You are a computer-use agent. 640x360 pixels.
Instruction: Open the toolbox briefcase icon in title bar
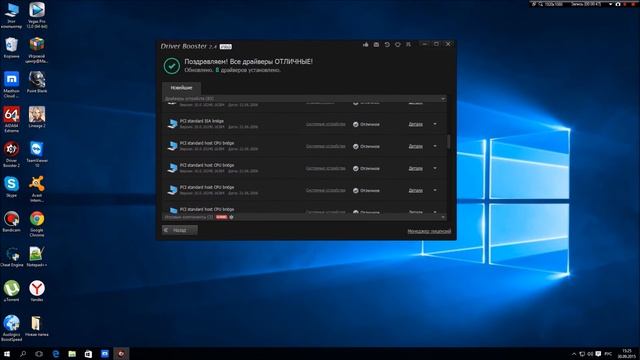[x=376, y=44]
